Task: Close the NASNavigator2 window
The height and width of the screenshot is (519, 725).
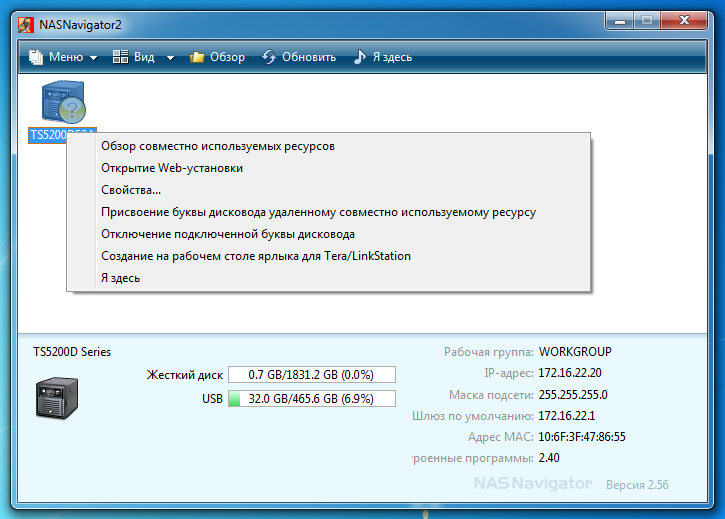Action: pyautogui.click(x=684, y=20)
